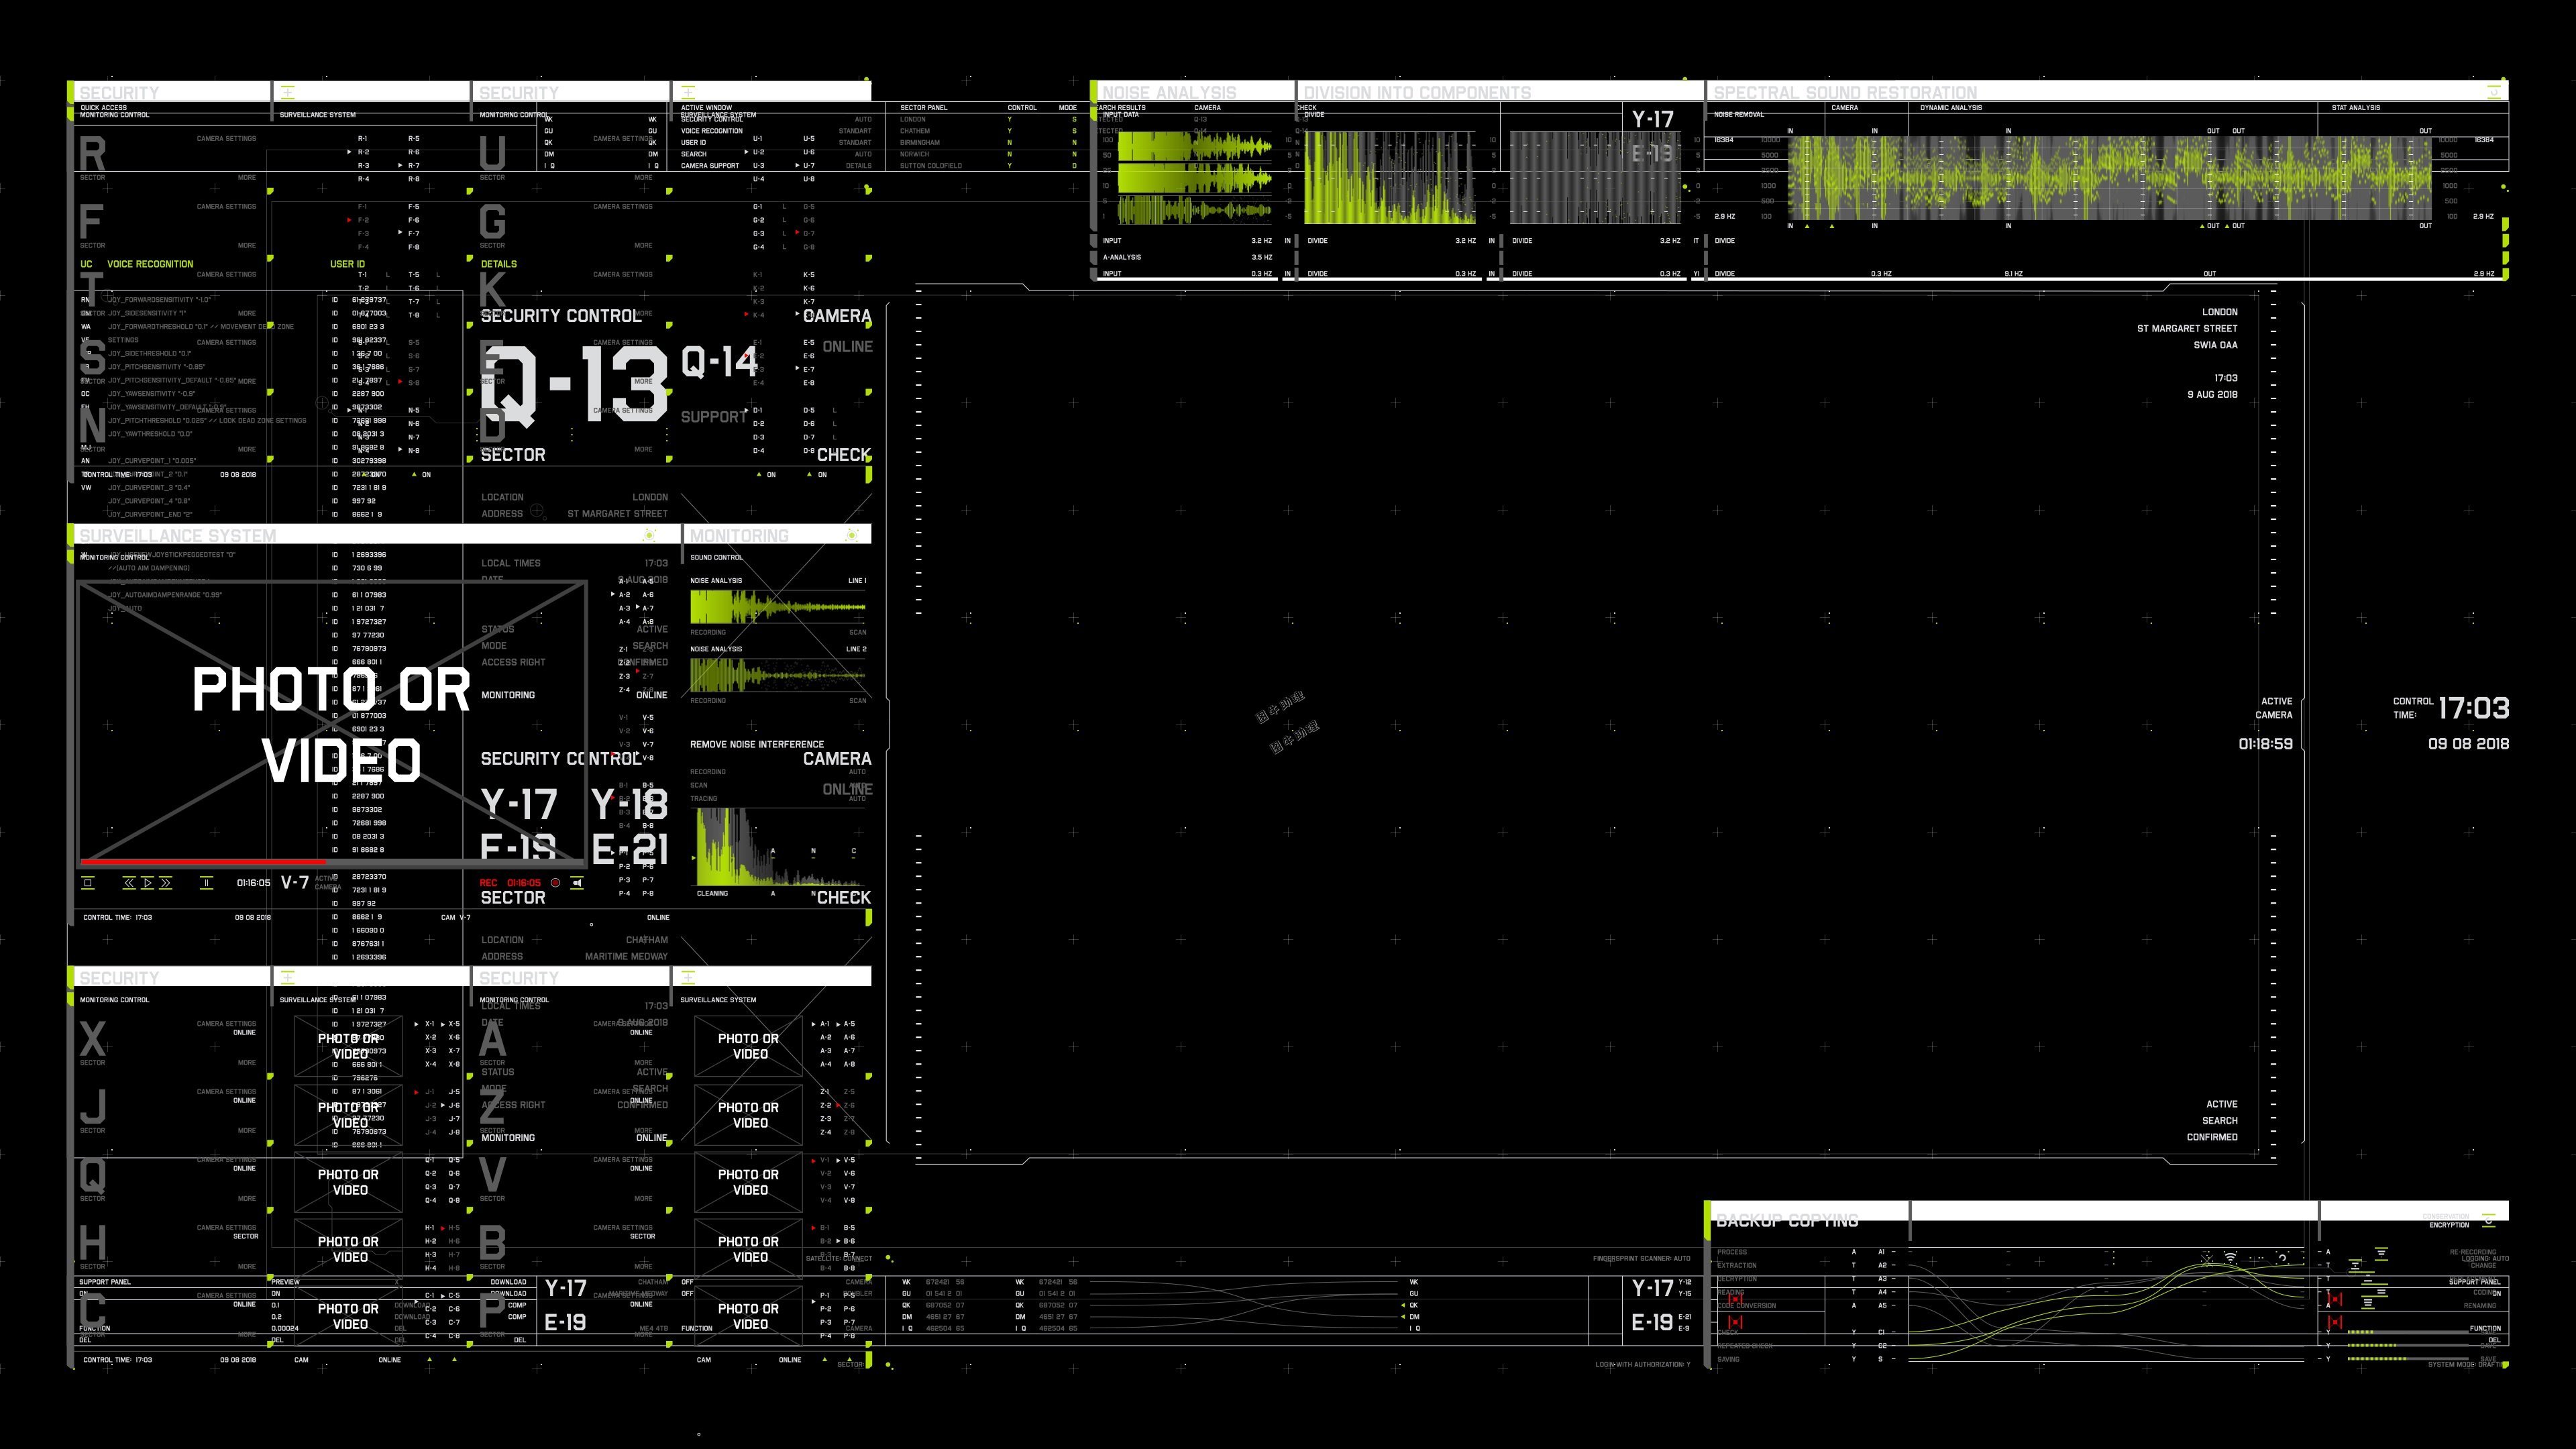The width and height of the screenshot is (2576, 1449).
Task: Click the 01:18:59 active camera timer
Action: tap(2265, 744)
